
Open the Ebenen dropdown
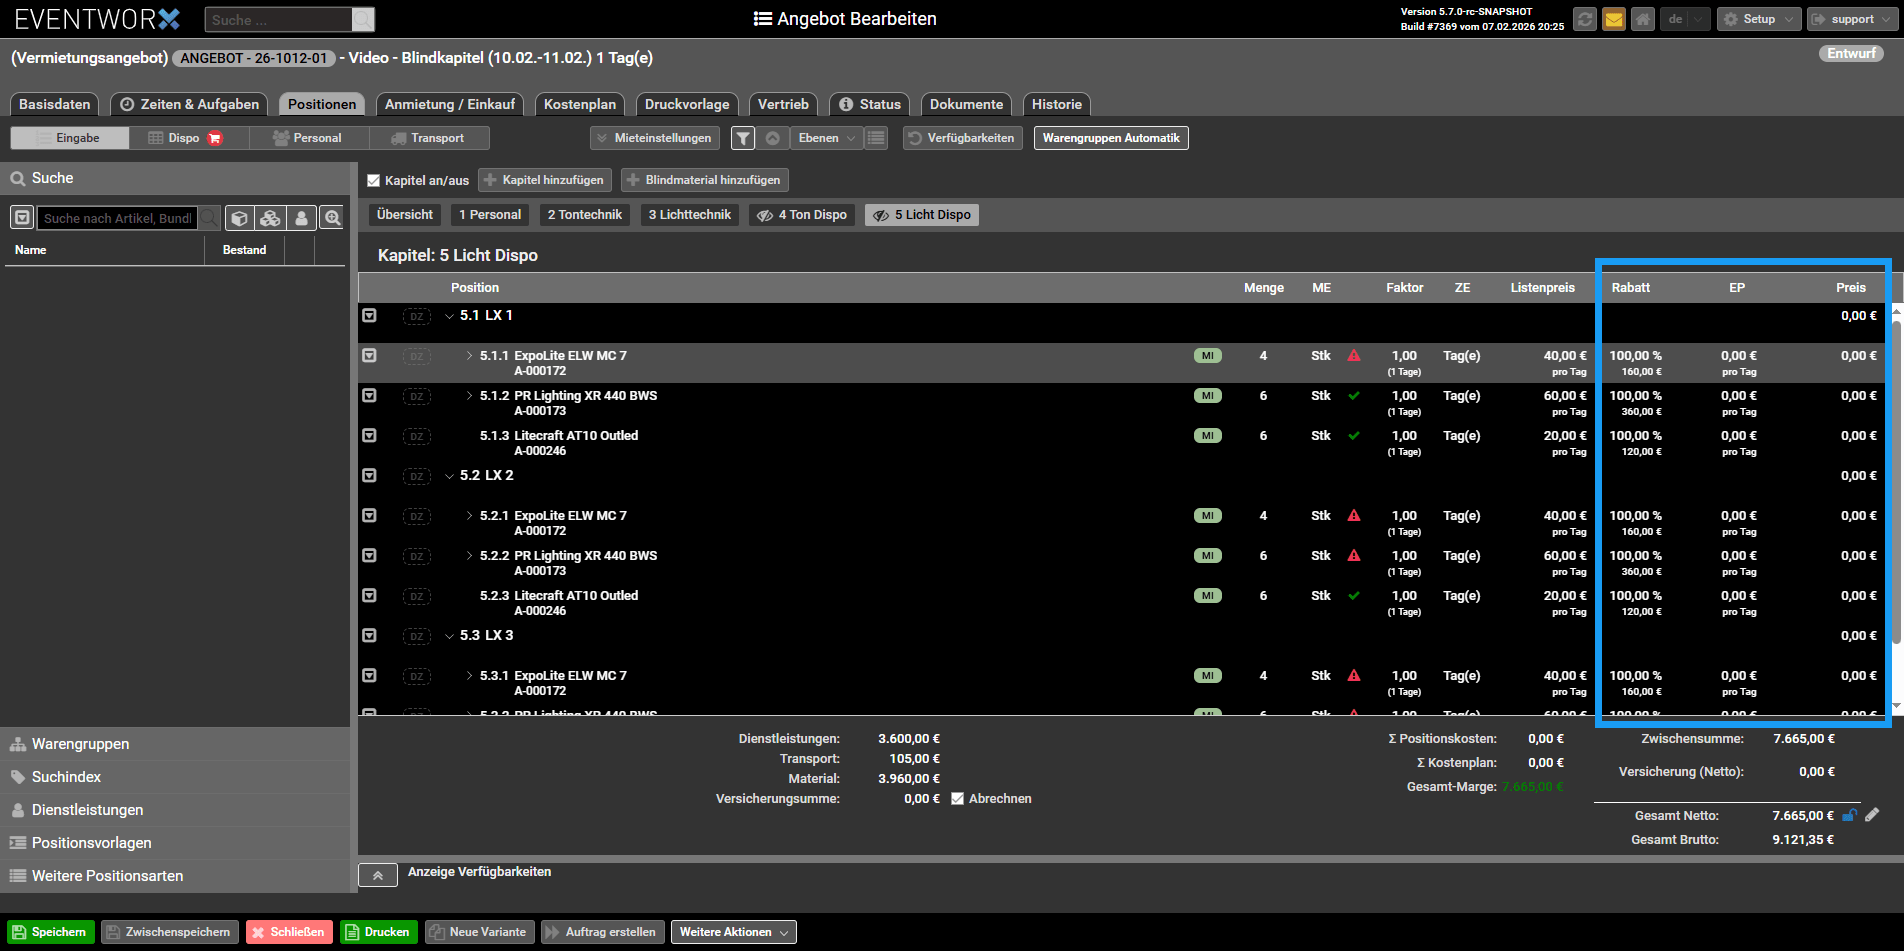click(826, 138)
